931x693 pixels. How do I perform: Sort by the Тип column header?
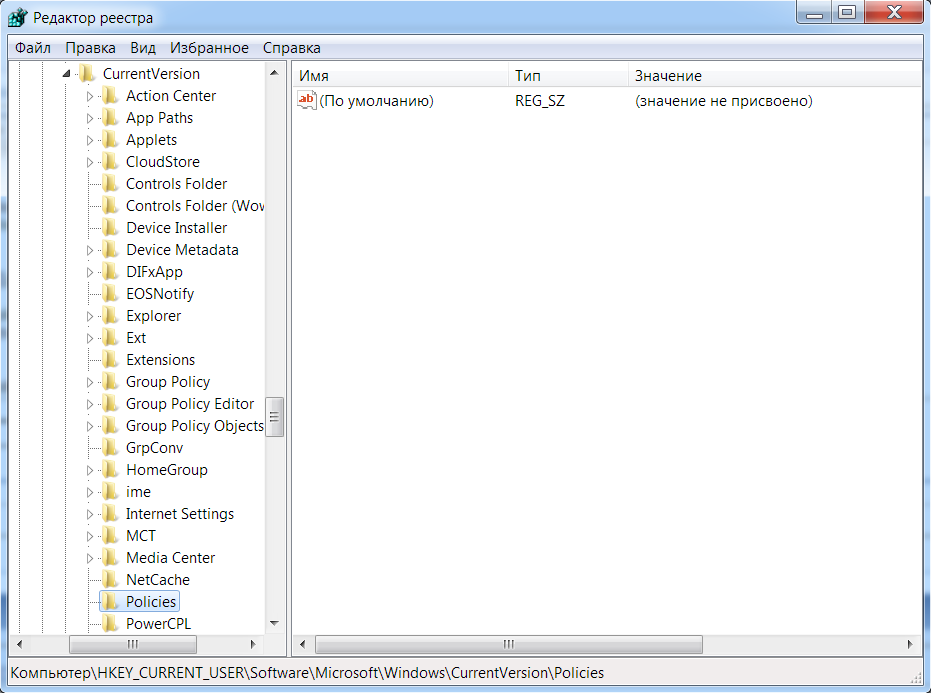tap(568, 76)
